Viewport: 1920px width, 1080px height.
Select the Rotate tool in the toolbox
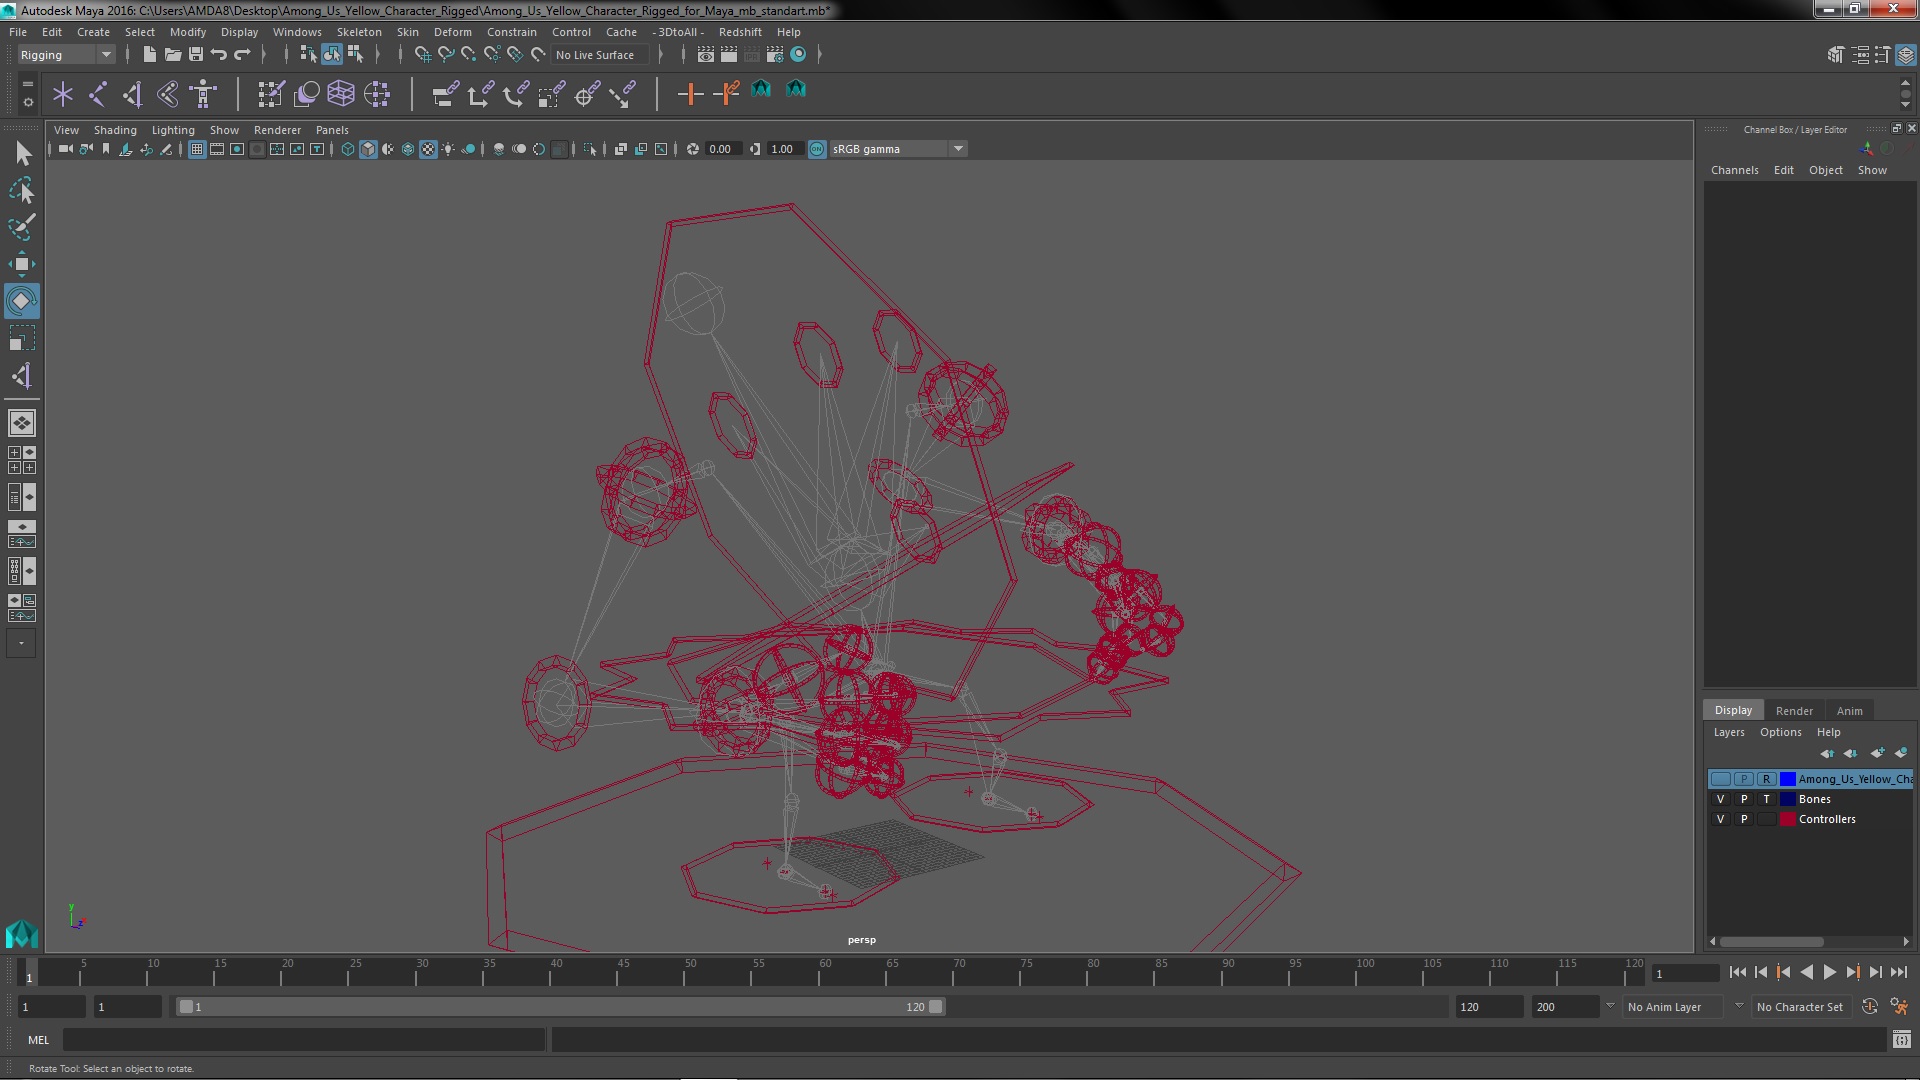click(x=22, y=301)
